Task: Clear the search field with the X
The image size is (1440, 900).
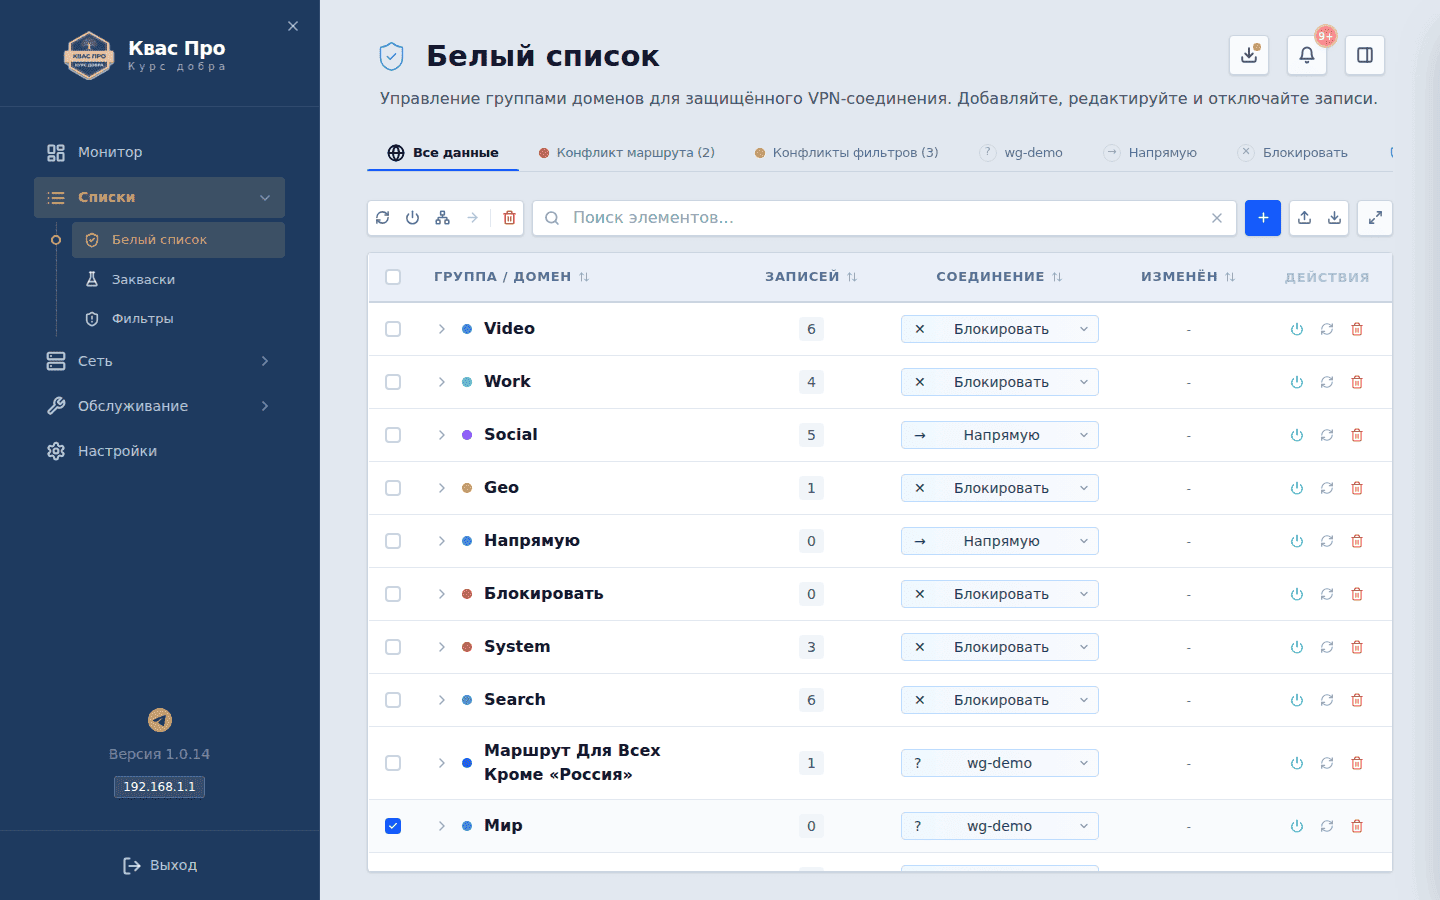Action: [x=1217, y=218]
